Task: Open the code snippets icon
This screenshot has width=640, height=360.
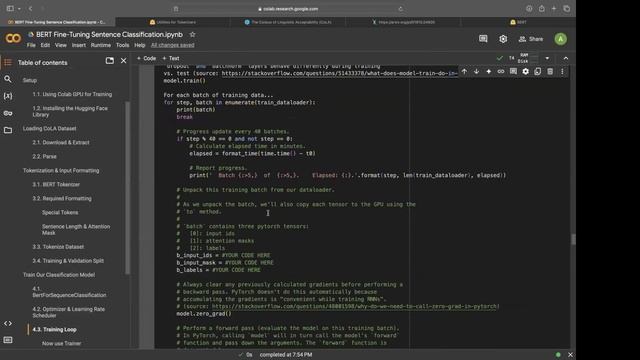Action: coord(8,323)
